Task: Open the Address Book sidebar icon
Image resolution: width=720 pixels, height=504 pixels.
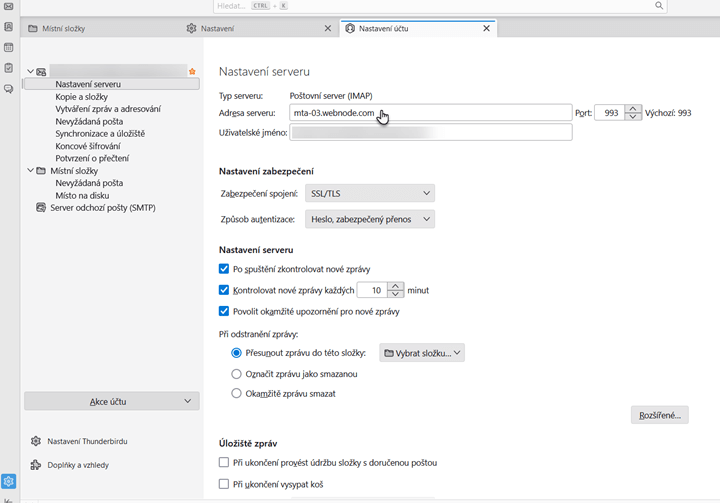Action: (9, 27)
